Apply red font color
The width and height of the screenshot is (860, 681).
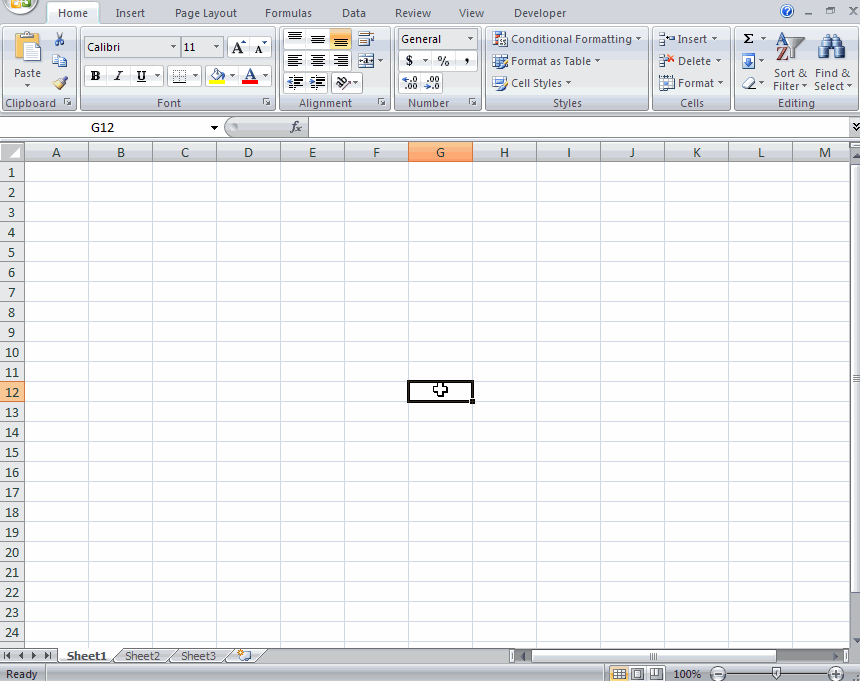[x=250, y=76]
